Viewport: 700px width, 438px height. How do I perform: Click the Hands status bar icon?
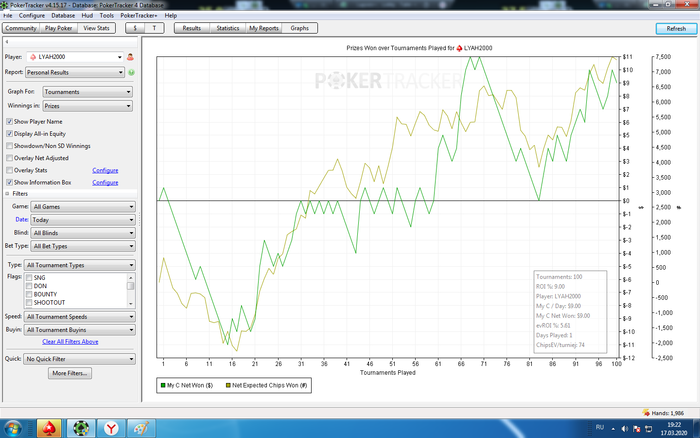click(x=646, y=413)
